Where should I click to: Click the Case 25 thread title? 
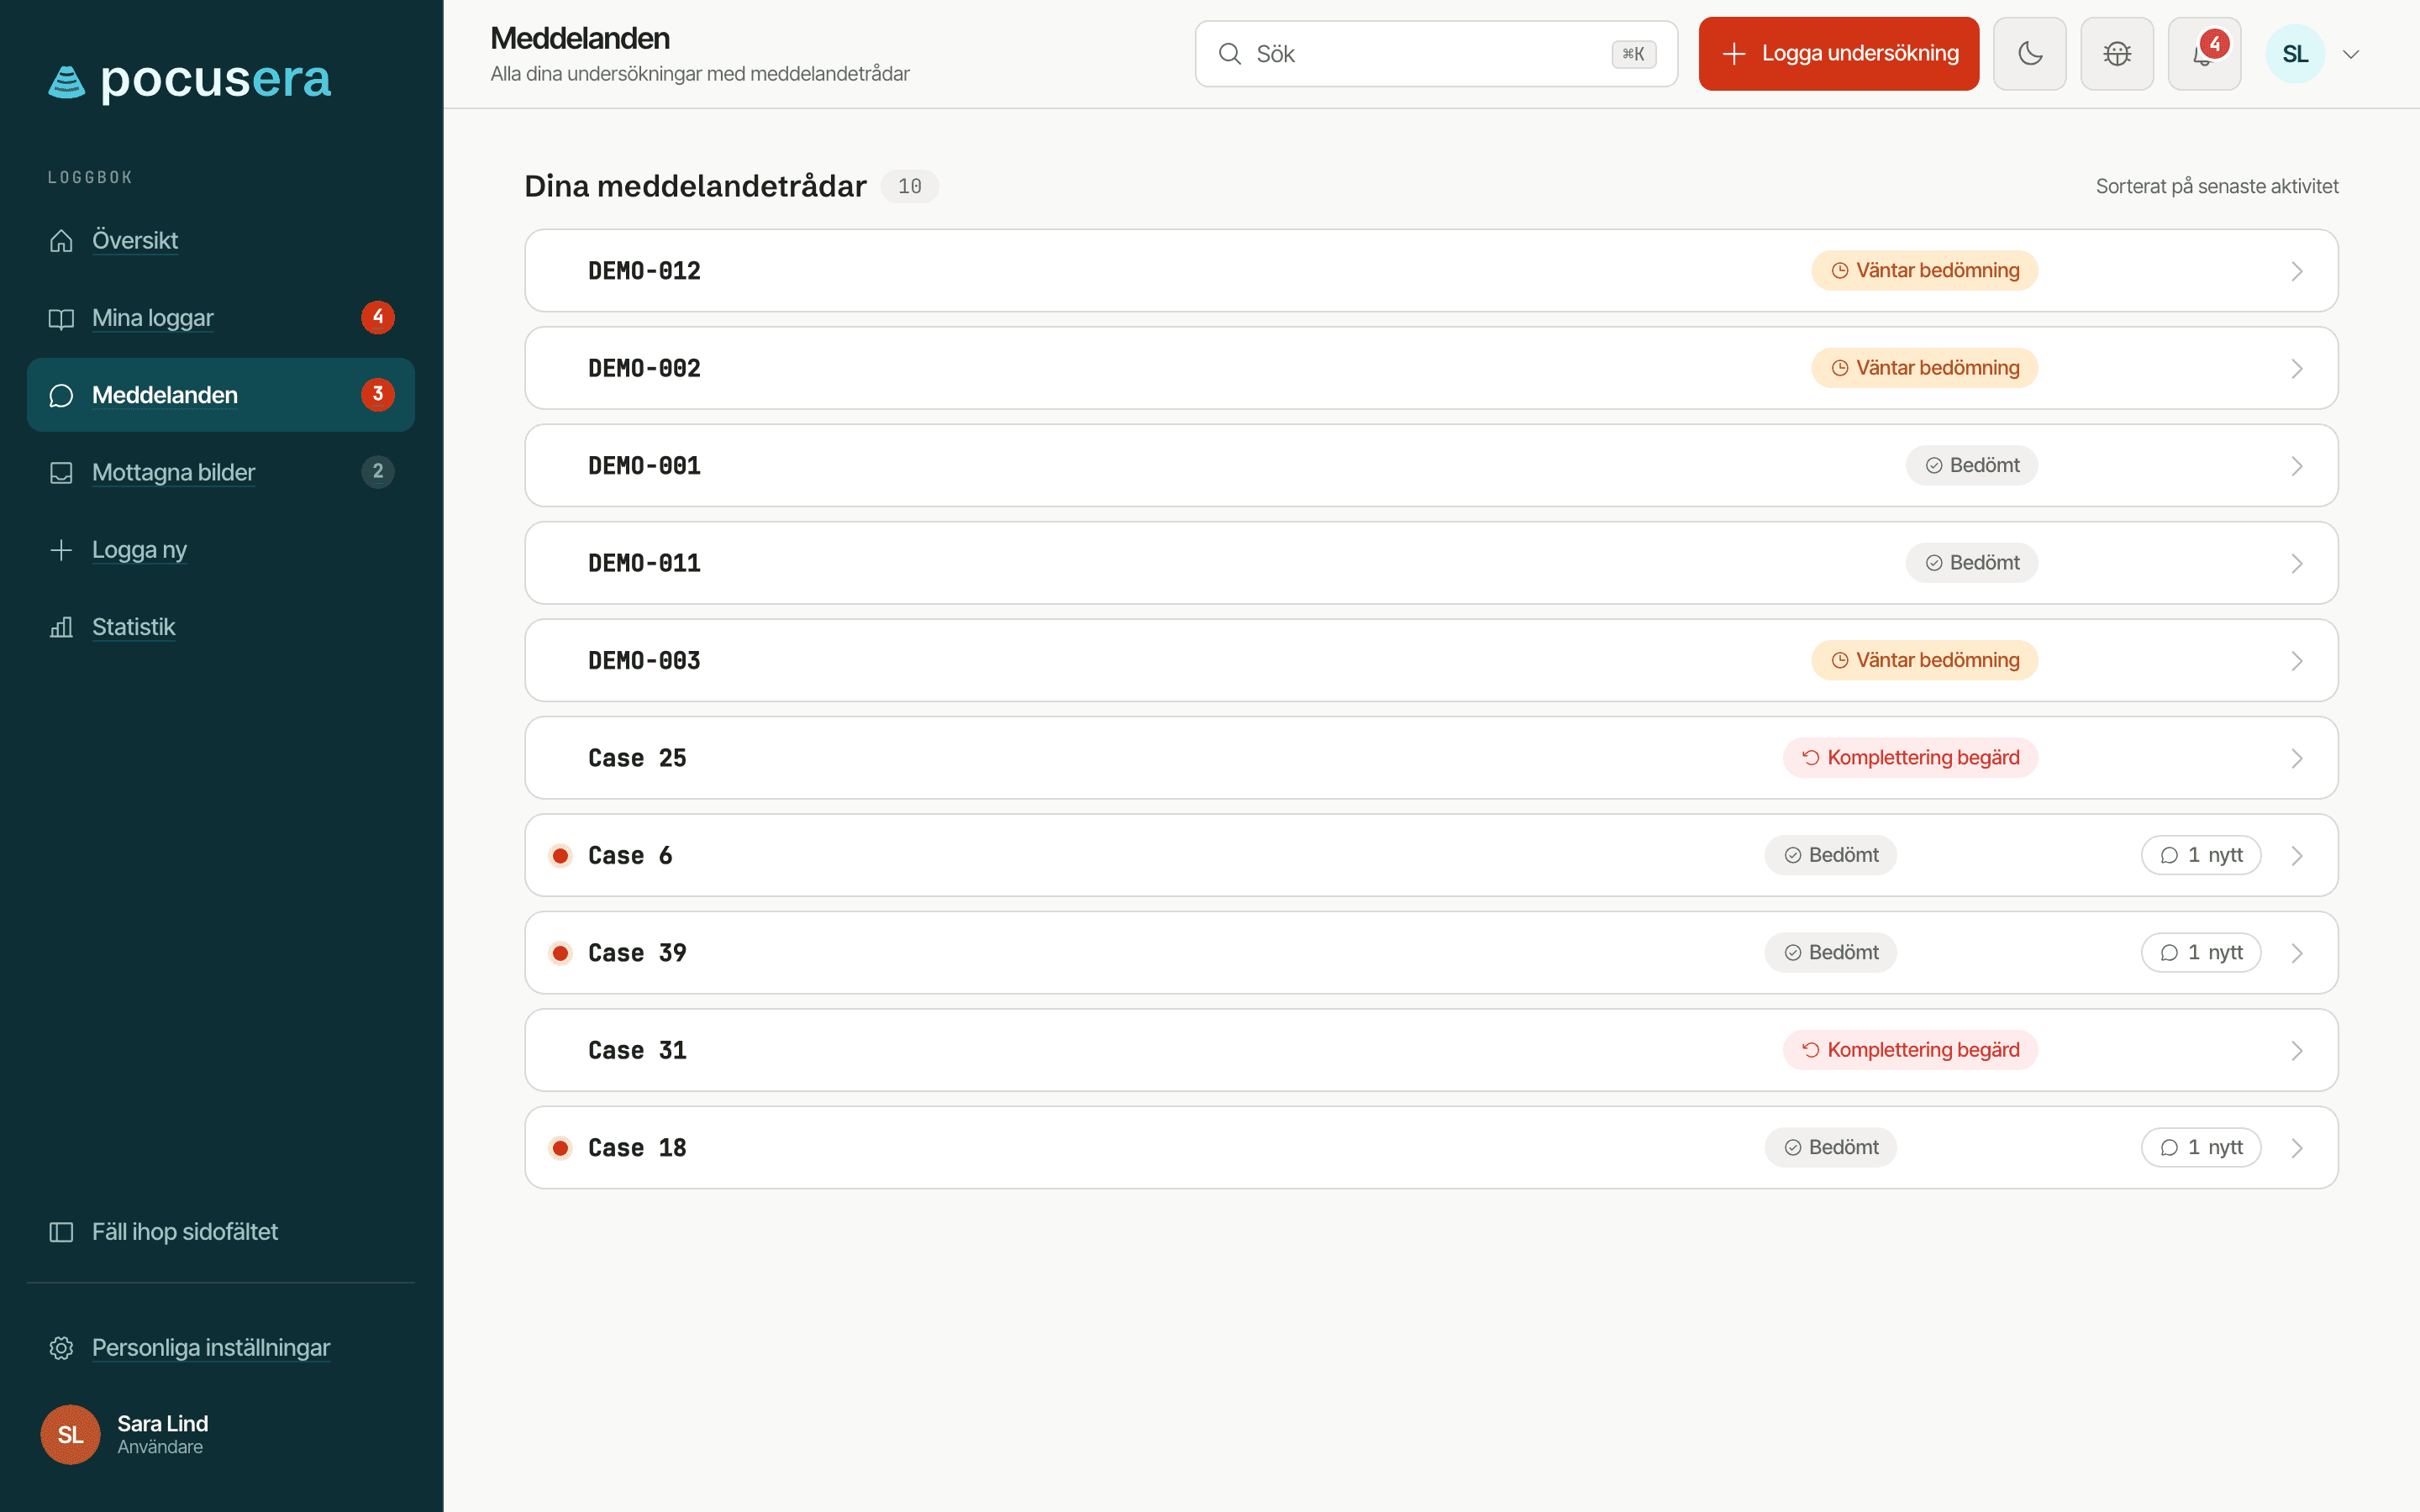pos(637,758)
